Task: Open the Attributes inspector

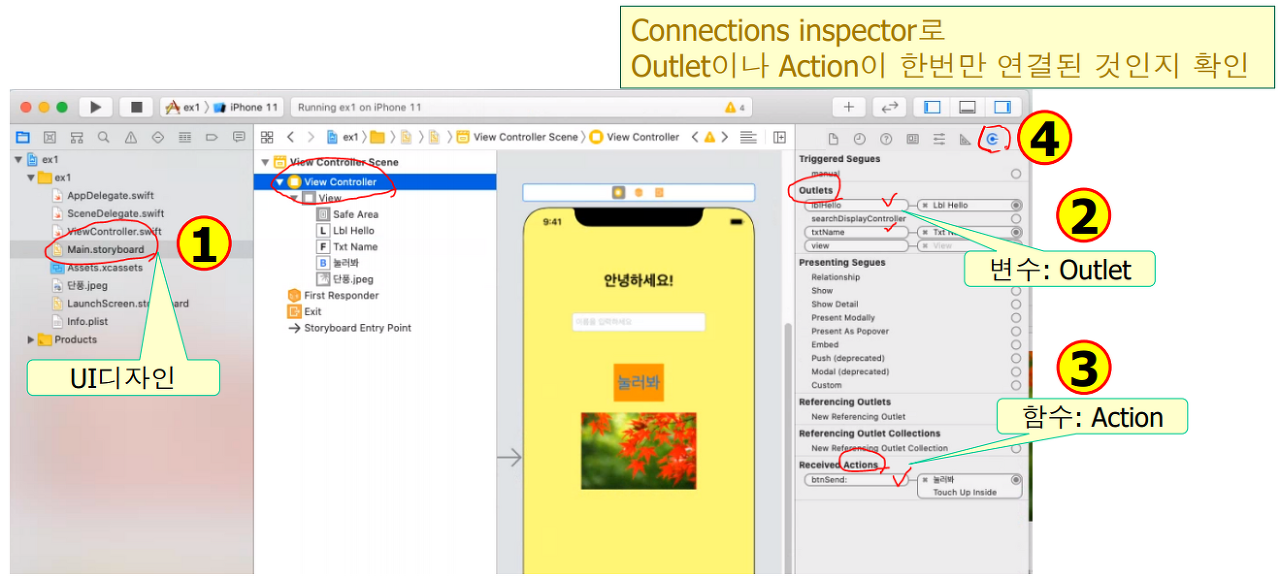Action: [x=939, y=139]
